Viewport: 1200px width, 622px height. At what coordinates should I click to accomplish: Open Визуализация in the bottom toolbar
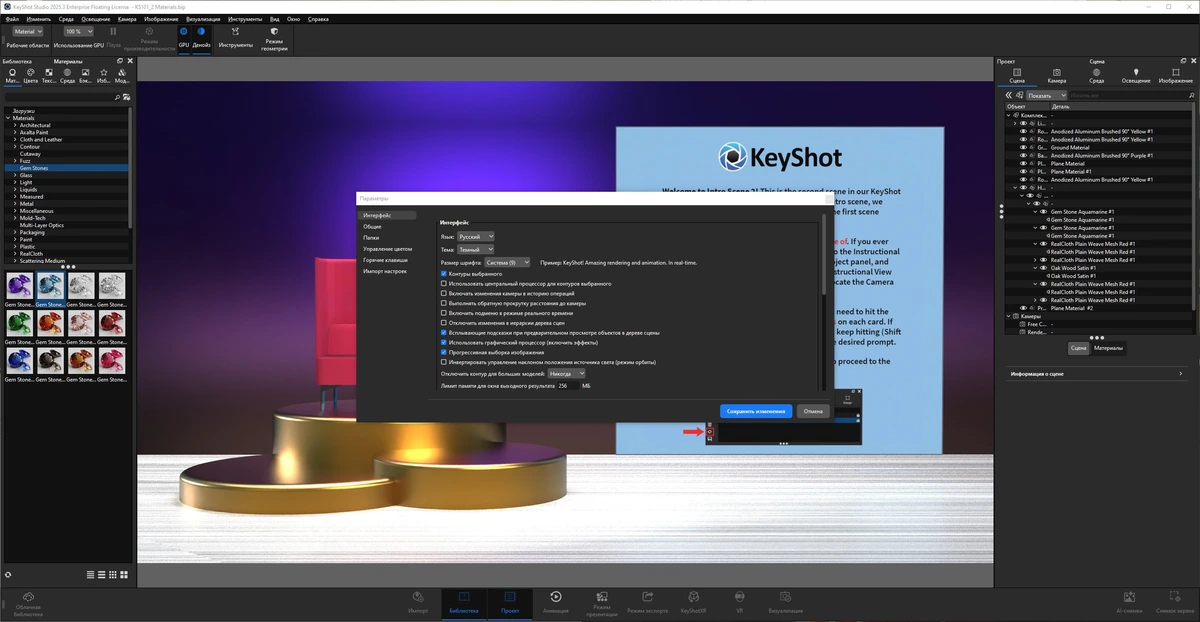[x=786, y=602]
